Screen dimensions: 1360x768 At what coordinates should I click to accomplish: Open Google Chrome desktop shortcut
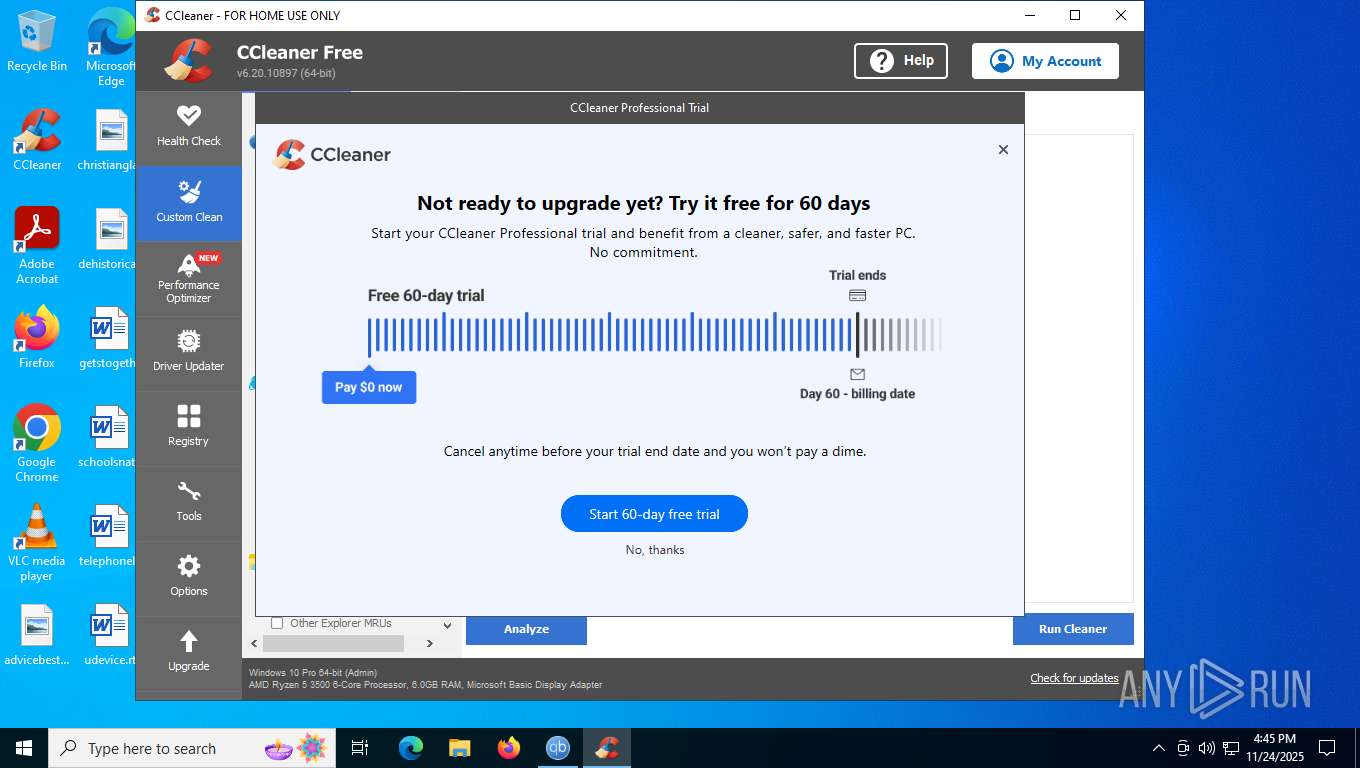click(x=37, y=444)
